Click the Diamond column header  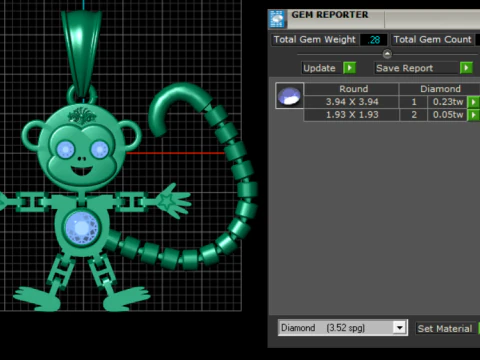point(440,89)
